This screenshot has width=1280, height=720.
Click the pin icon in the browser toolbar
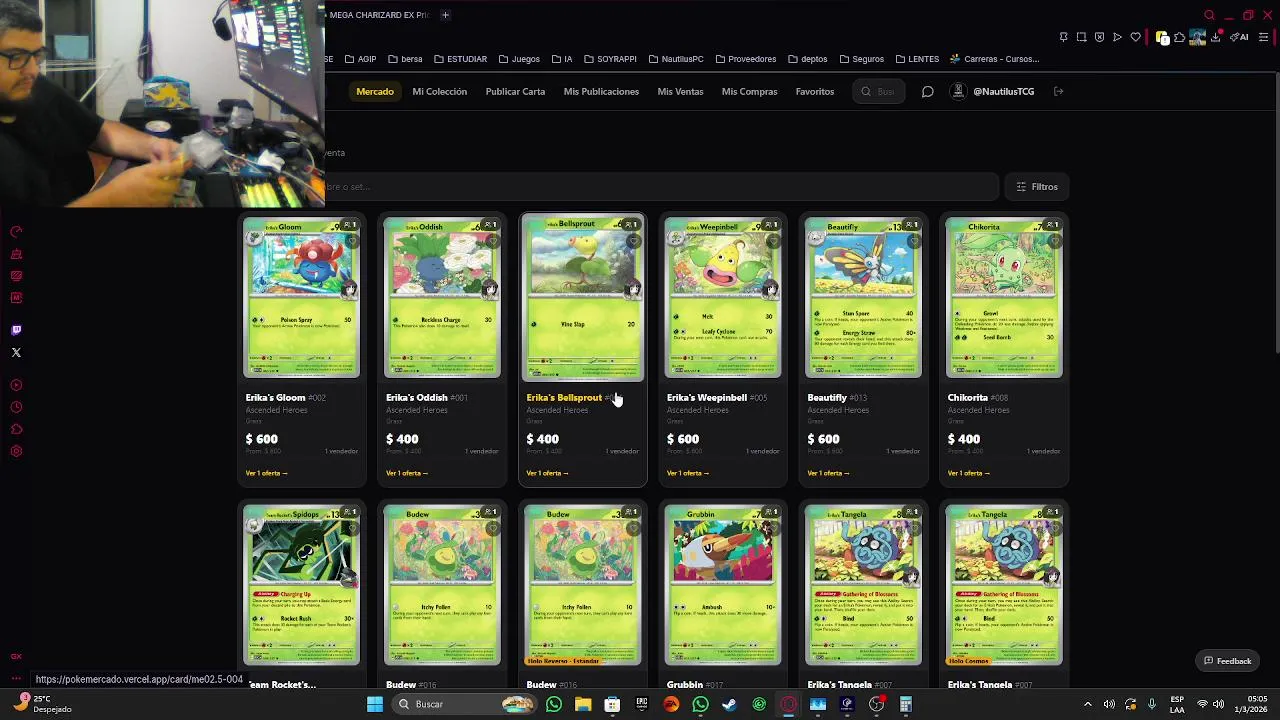(x=1063, y=37)
